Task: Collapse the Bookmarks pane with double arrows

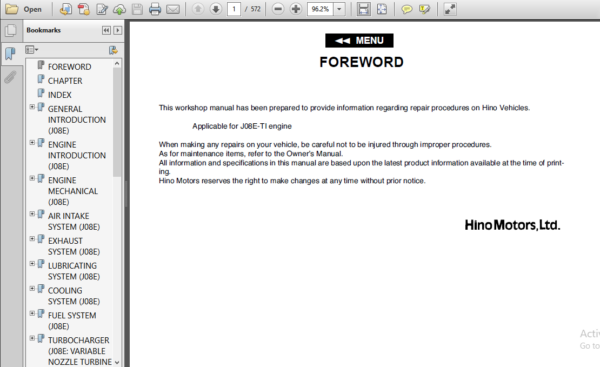Action: coord(106,30)
